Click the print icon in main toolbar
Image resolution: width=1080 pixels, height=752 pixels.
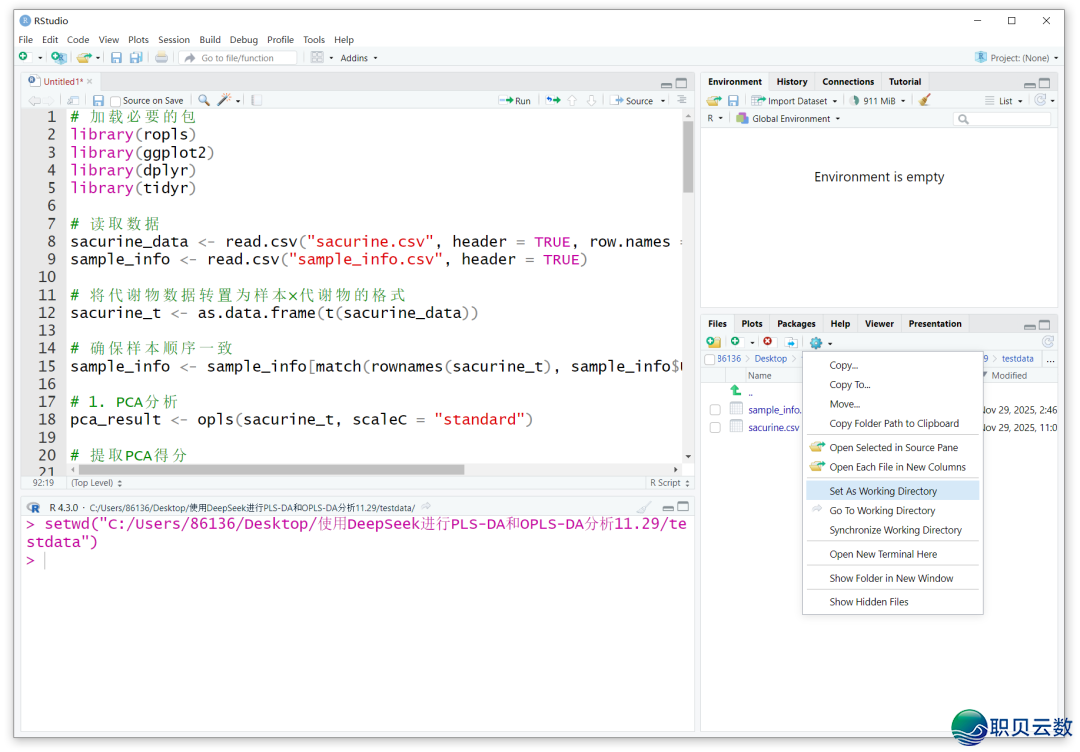click(161, 58)
